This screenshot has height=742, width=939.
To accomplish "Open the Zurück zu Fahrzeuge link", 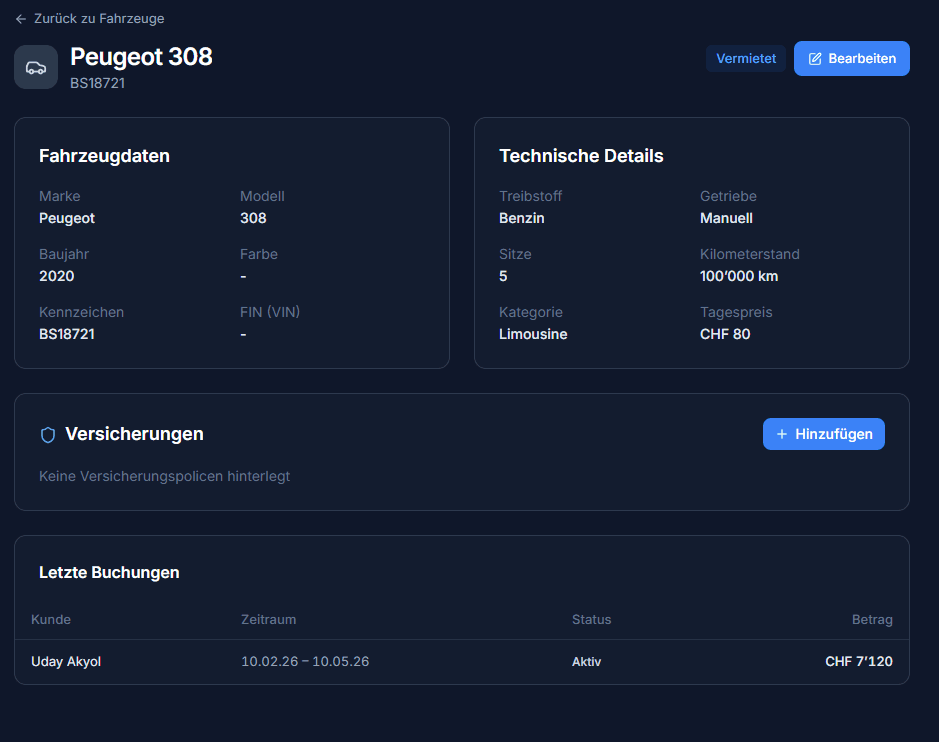I will pyautogui.click(x=98, y=19).
